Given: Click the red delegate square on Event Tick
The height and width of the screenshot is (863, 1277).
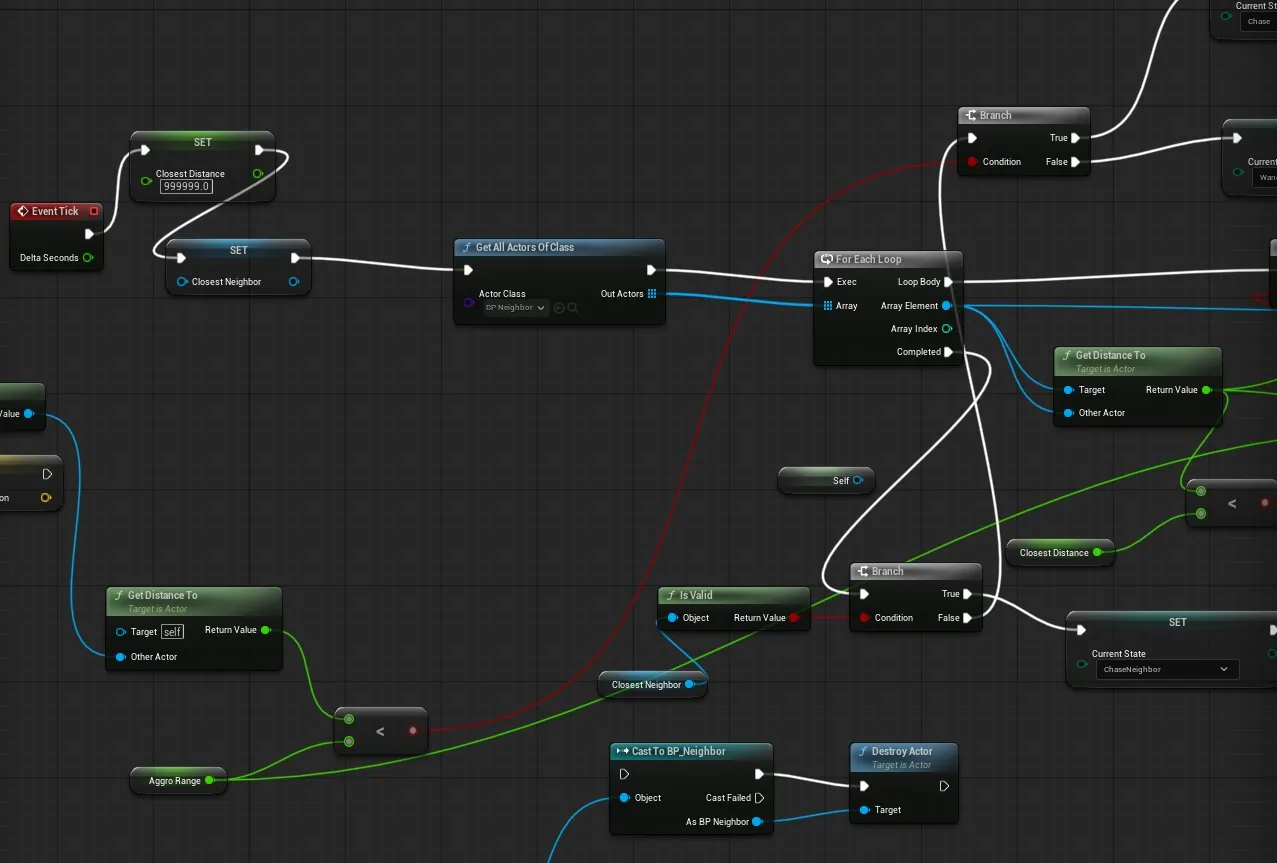Looking at the screenshot, I should point(94,211).
